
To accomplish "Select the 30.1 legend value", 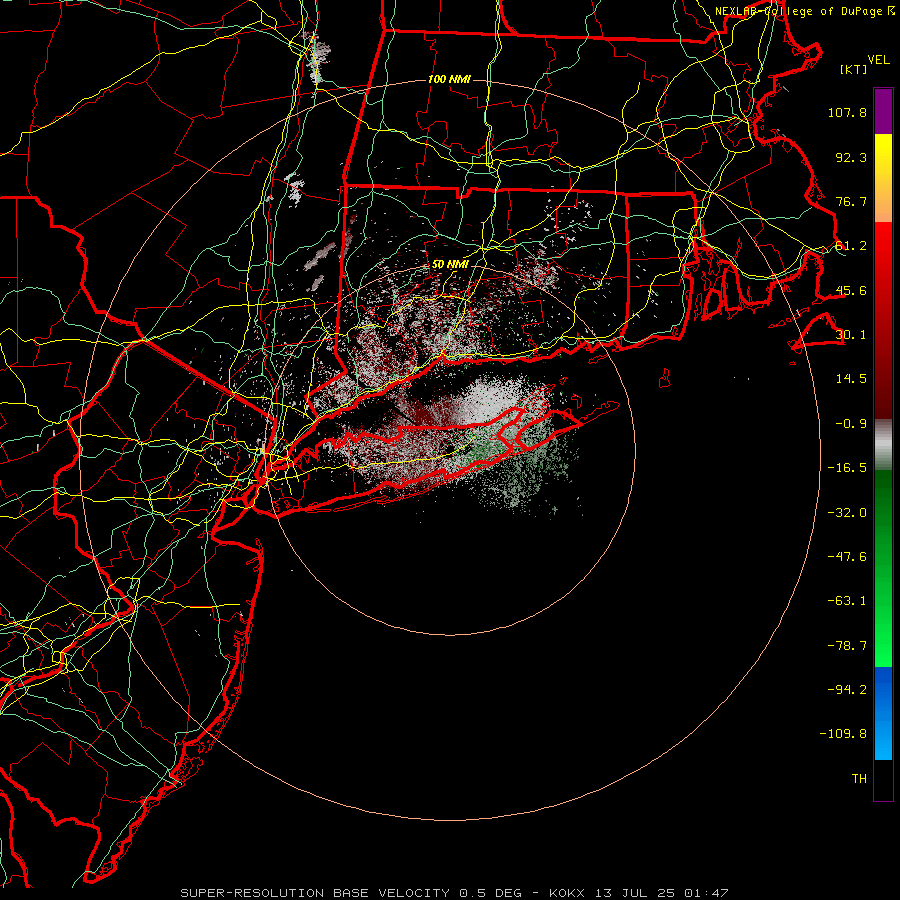I will (851, 335).
